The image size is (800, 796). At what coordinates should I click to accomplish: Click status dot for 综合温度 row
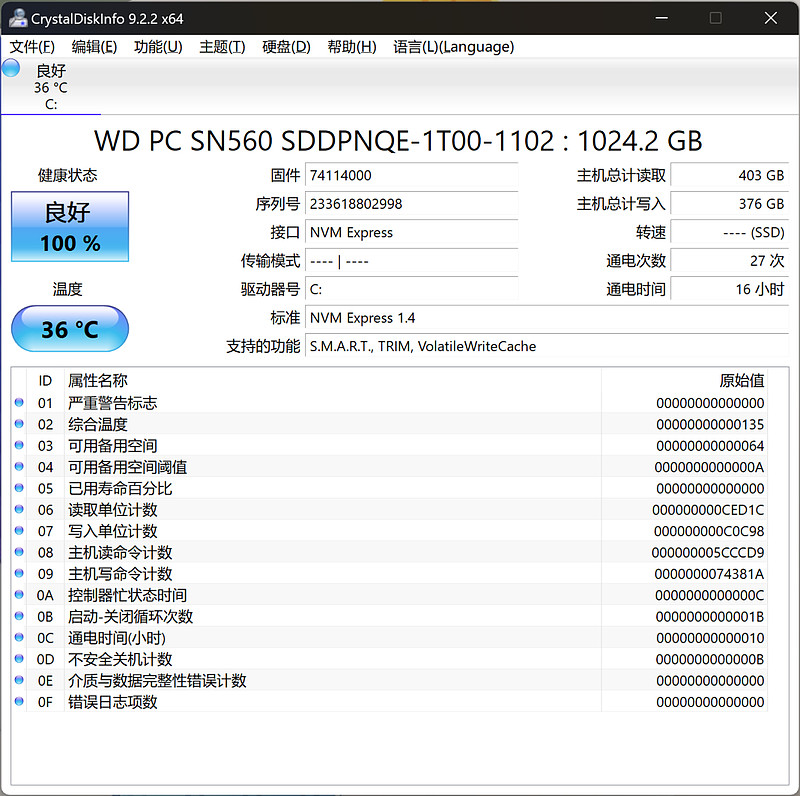19,424
